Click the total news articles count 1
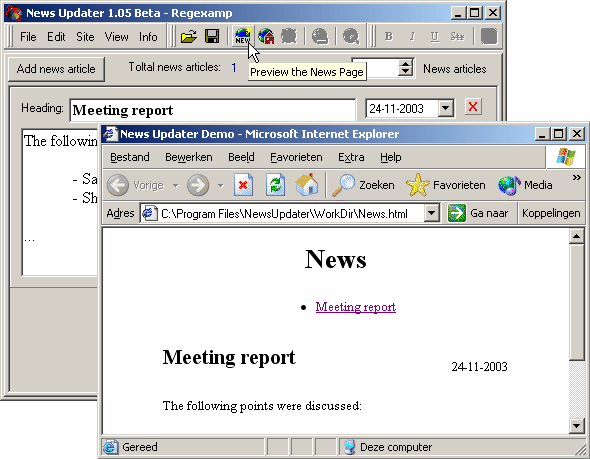This screenshot has width=590, height=459. pos(234,67)
